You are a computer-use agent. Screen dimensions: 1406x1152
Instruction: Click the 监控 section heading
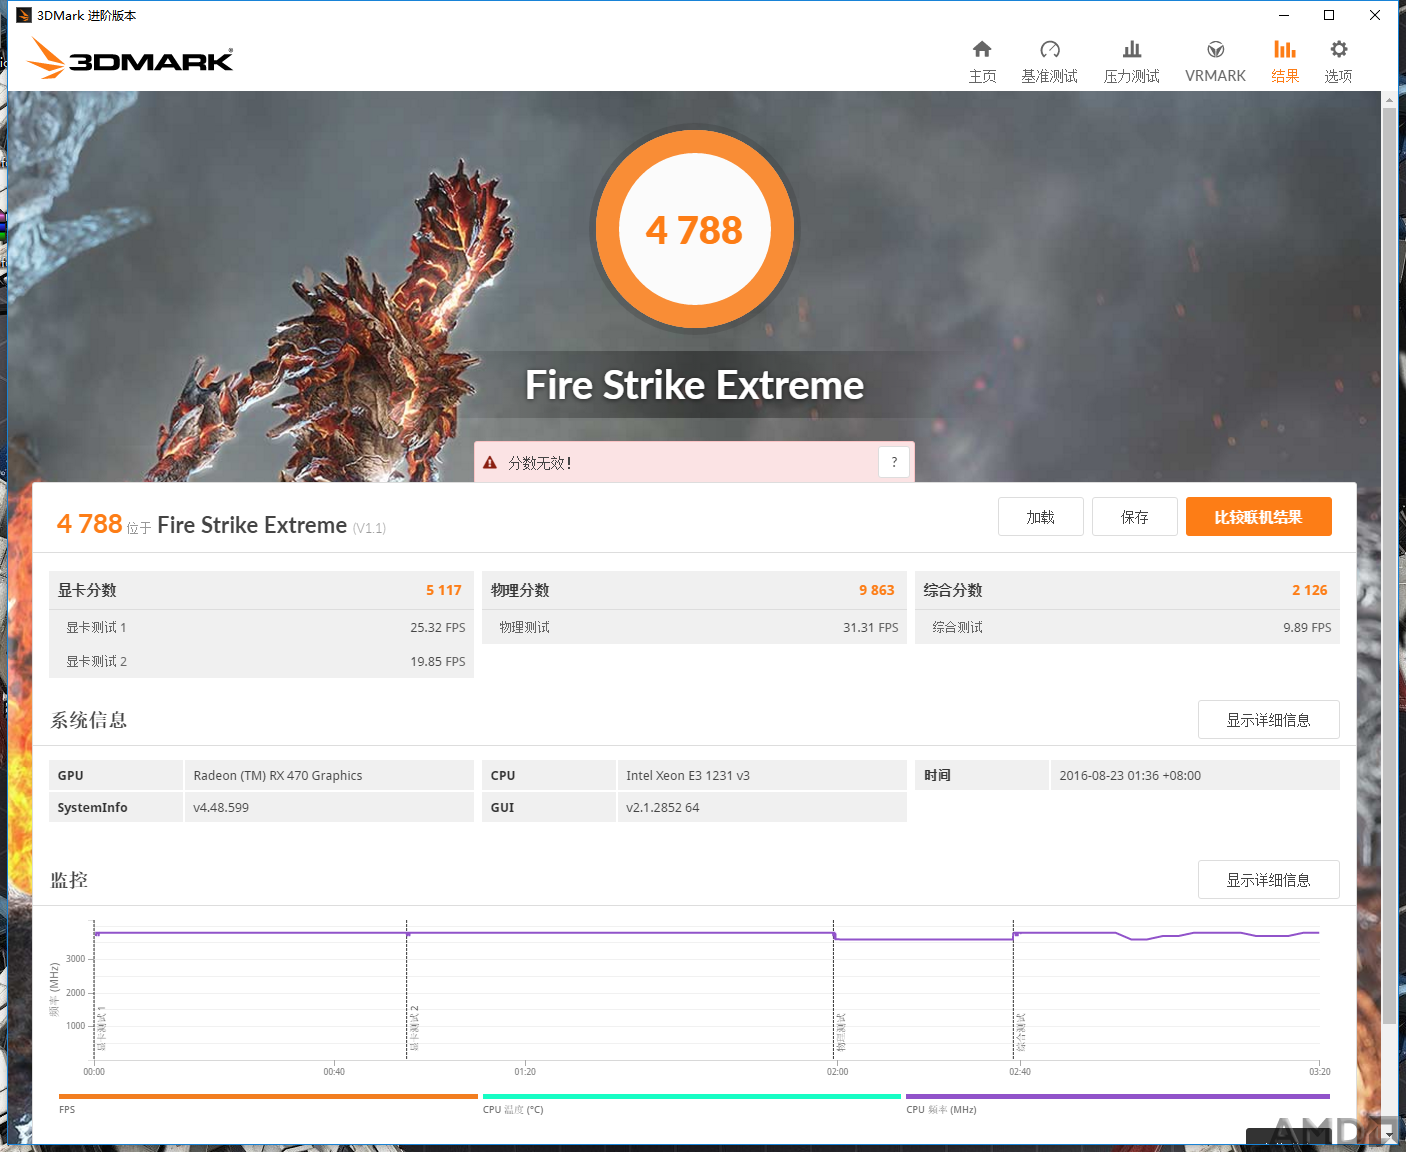pyautogui.click(x=69, y=880)
